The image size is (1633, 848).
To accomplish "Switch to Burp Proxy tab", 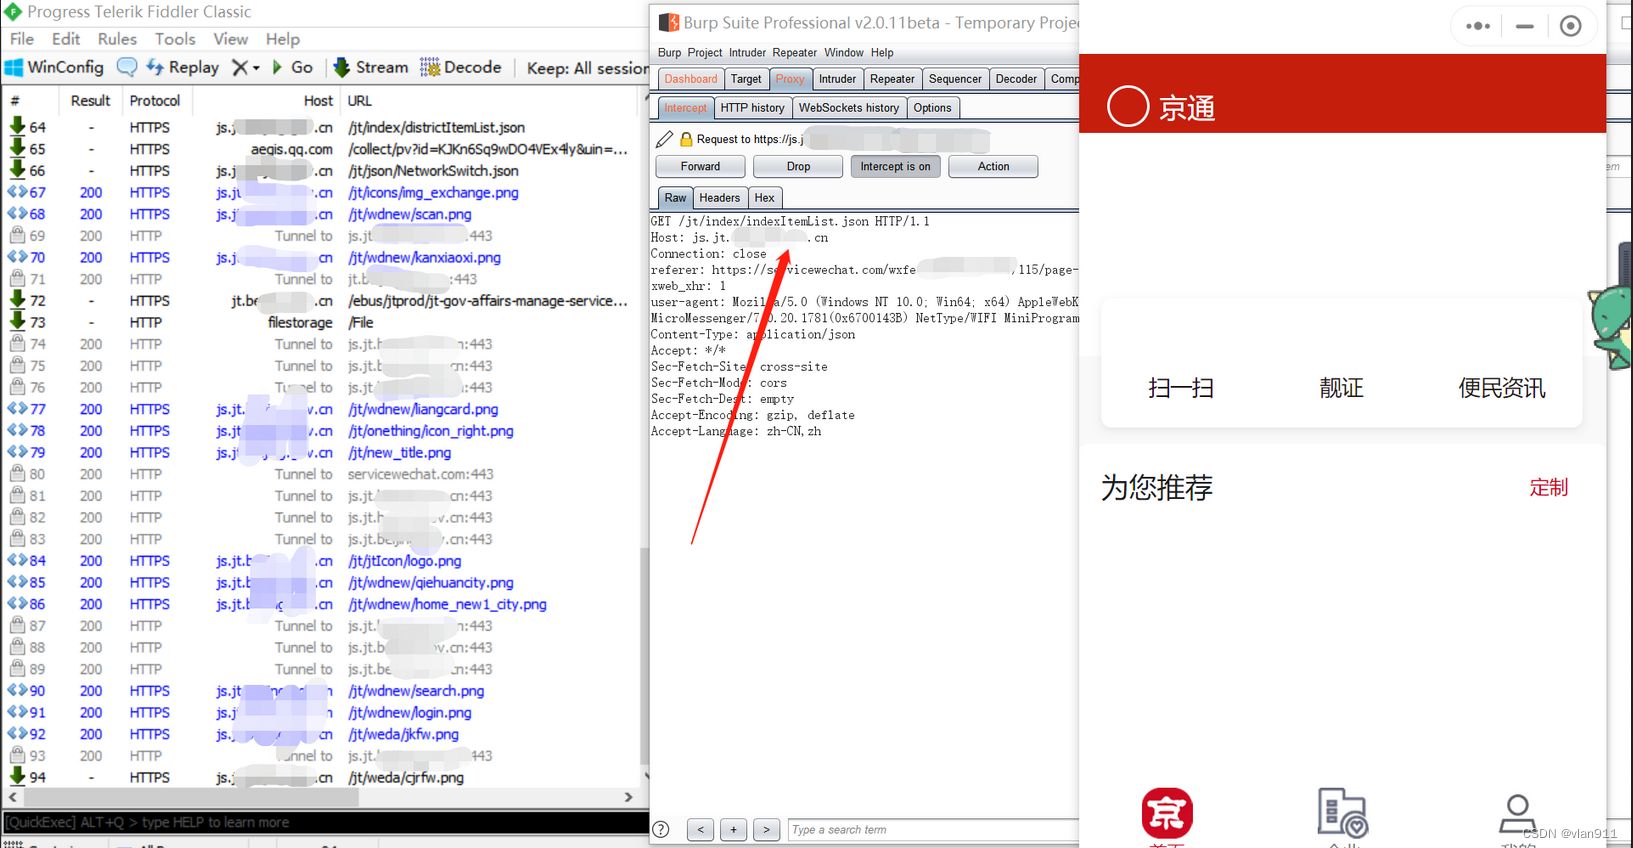I will (790, 79).
